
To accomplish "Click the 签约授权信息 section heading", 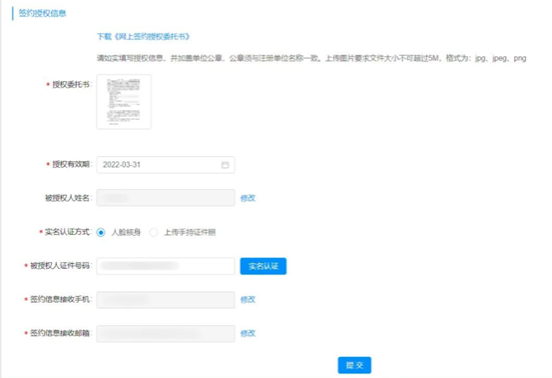I will [42, 13].
